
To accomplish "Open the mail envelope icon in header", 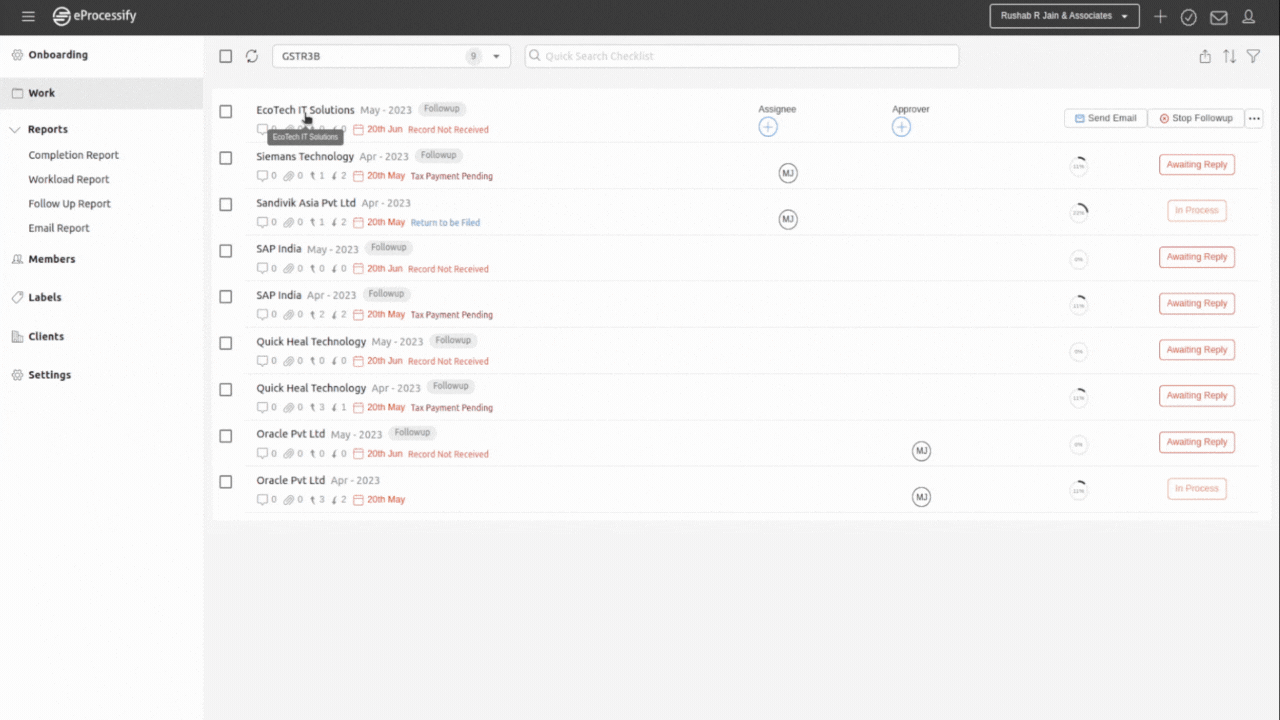I will pos(1219,17).
